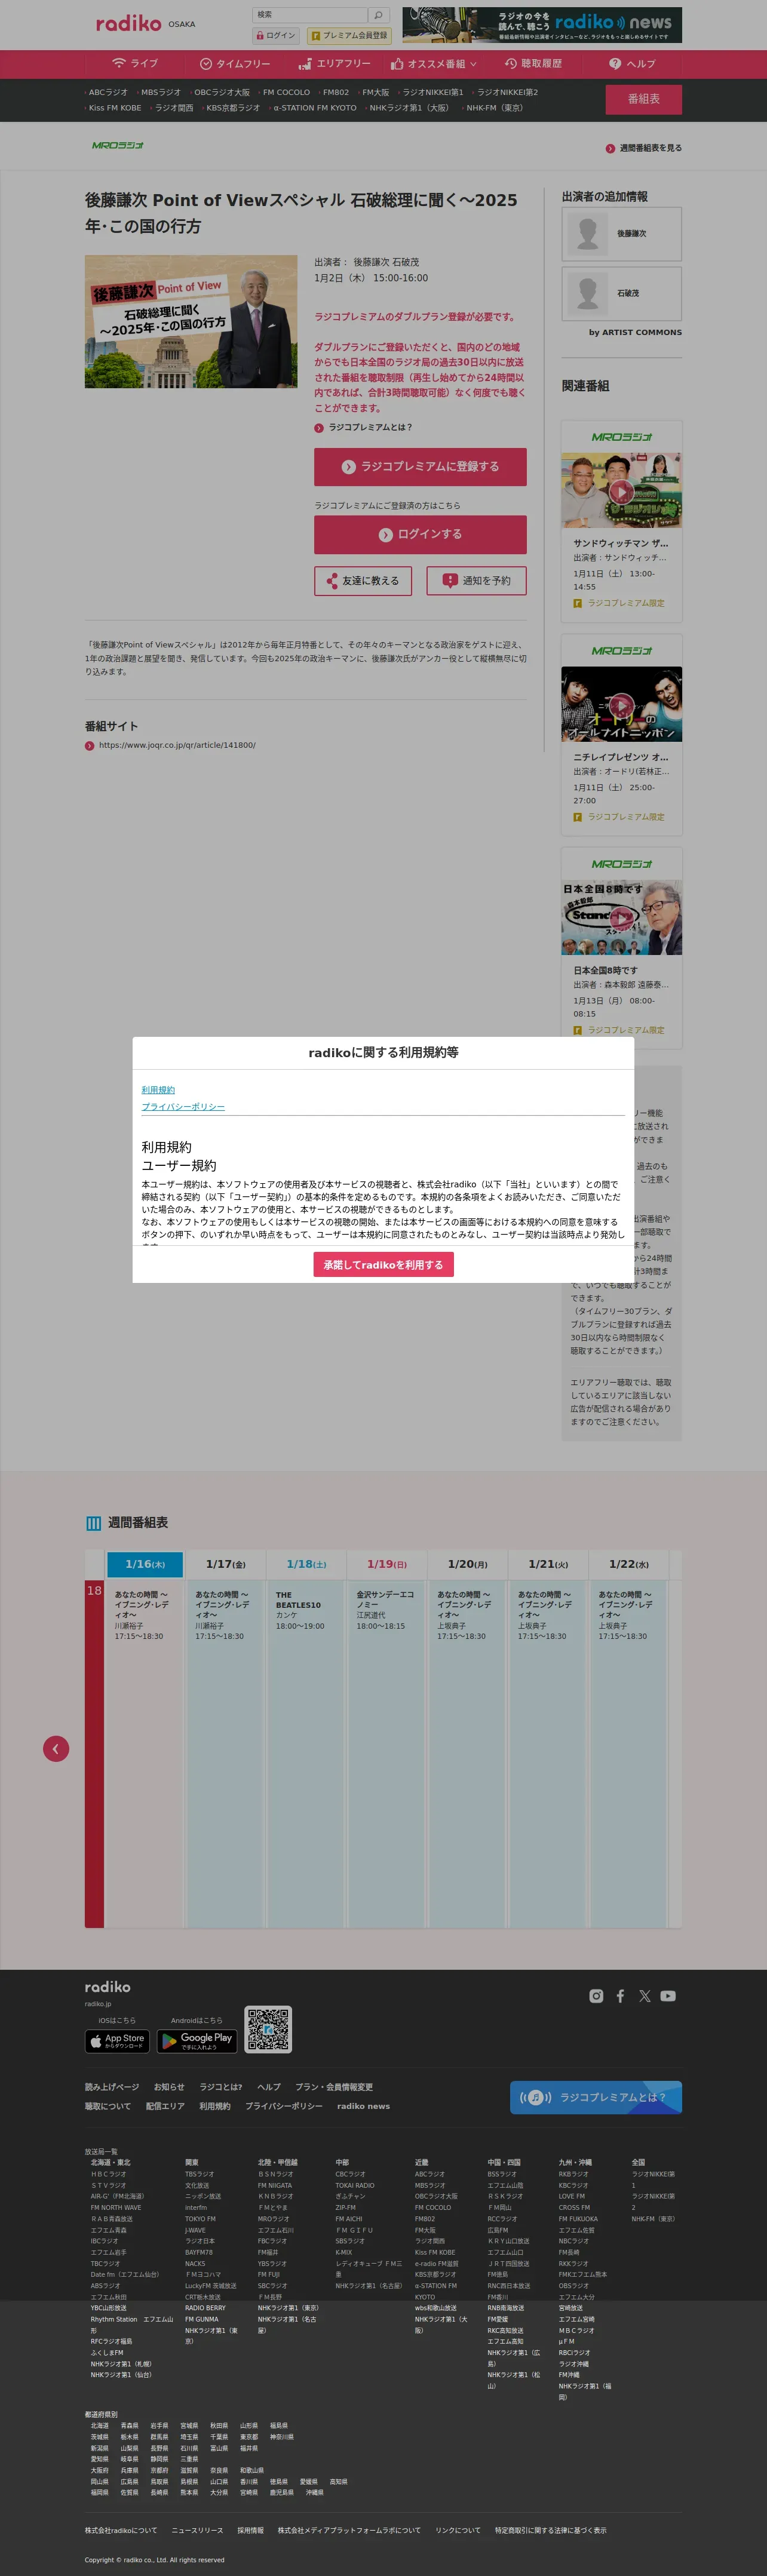This screenshot has width=767, height=2576.
Task: Open the ライブ menu
Action: click(x=135, y=64)
